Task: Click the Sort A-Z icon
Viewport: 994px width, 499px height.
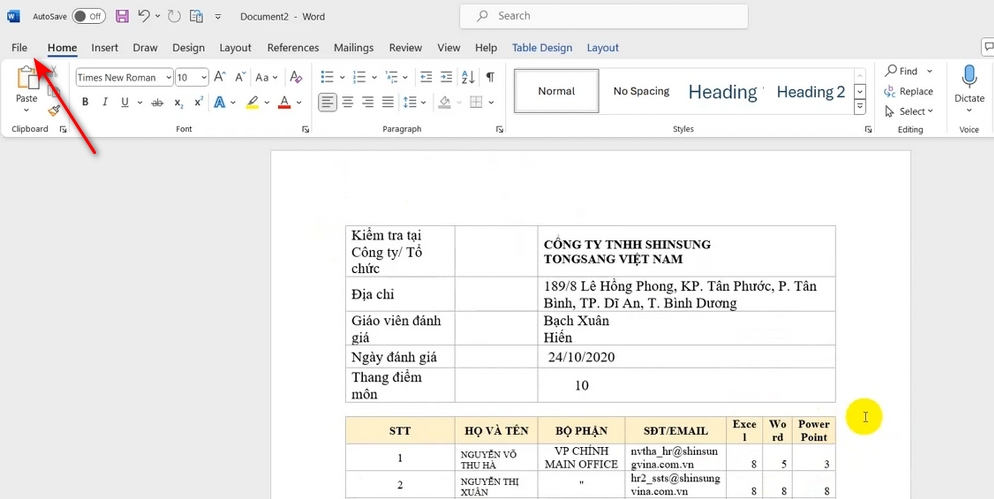Action: click(x=468, y=77)
